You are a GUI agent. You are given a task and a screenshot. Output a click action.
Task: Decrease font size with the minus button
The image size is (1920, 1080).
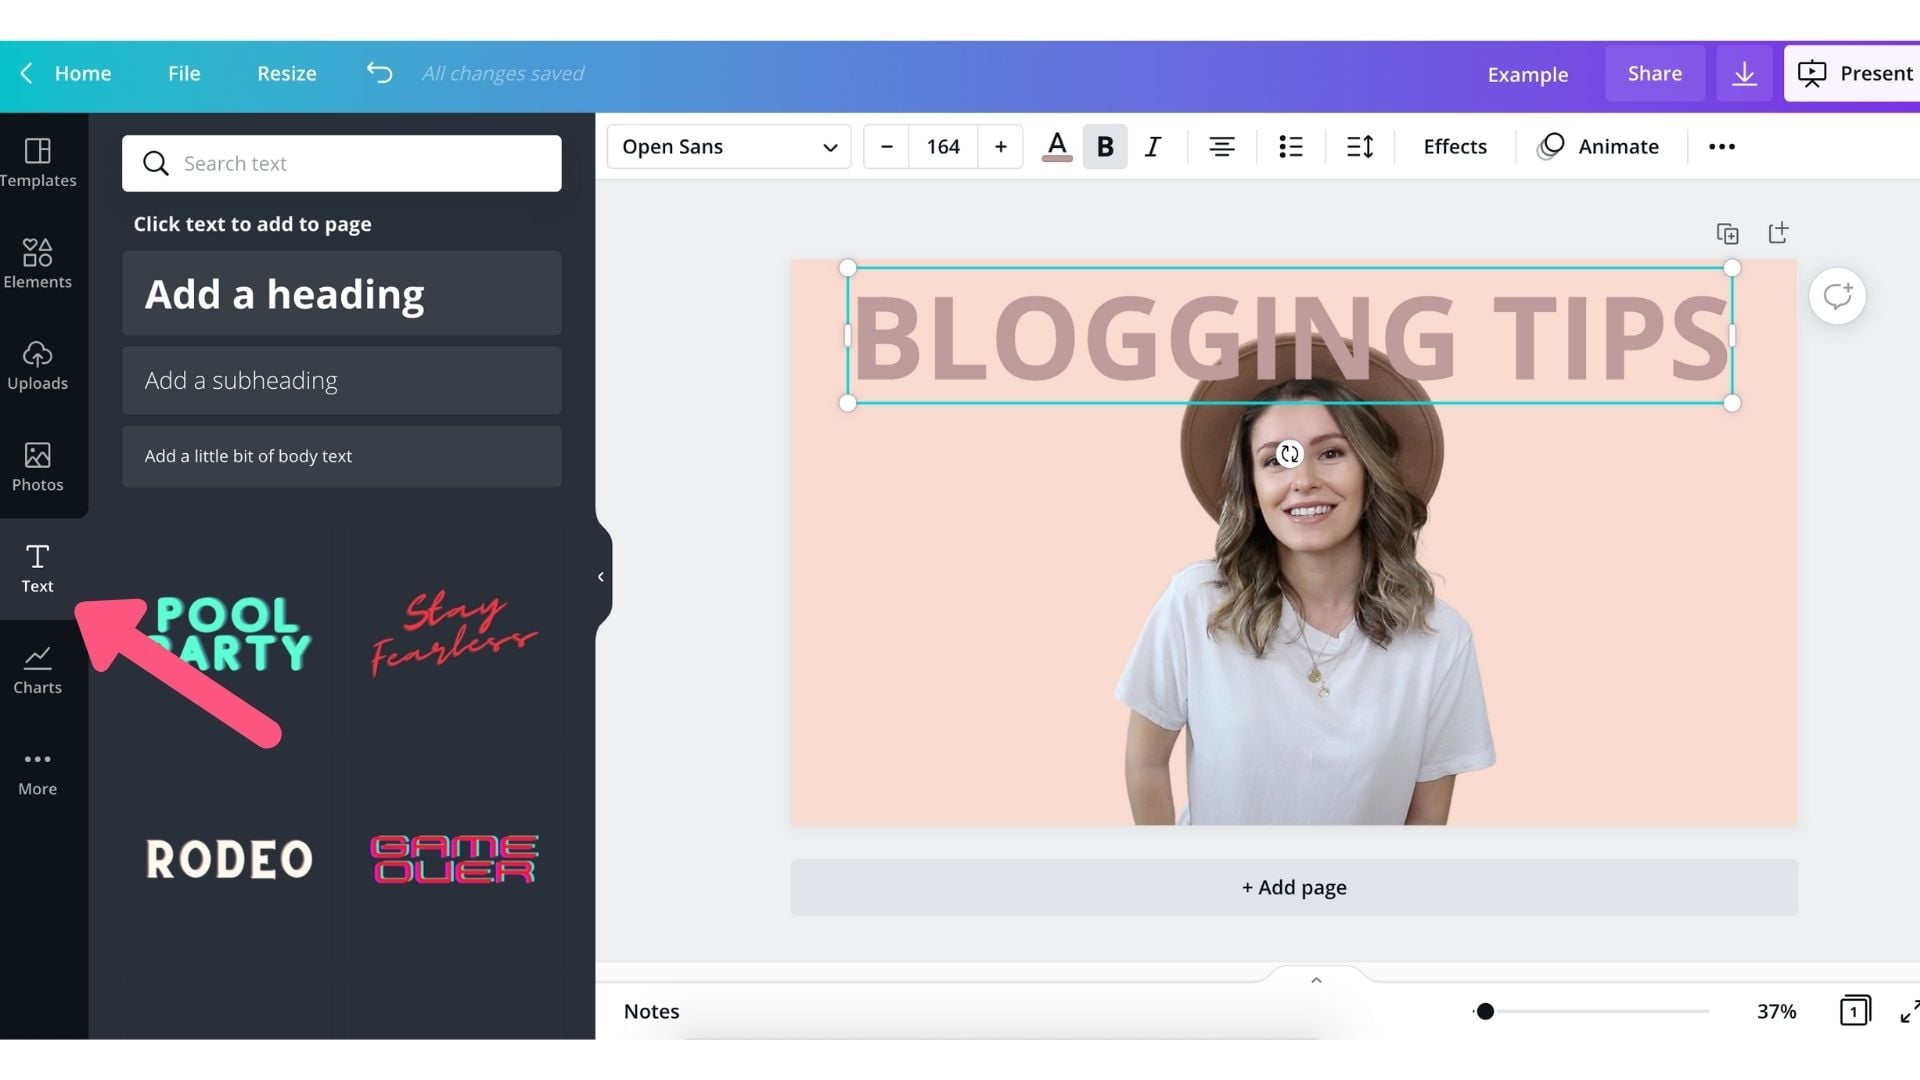886,147
